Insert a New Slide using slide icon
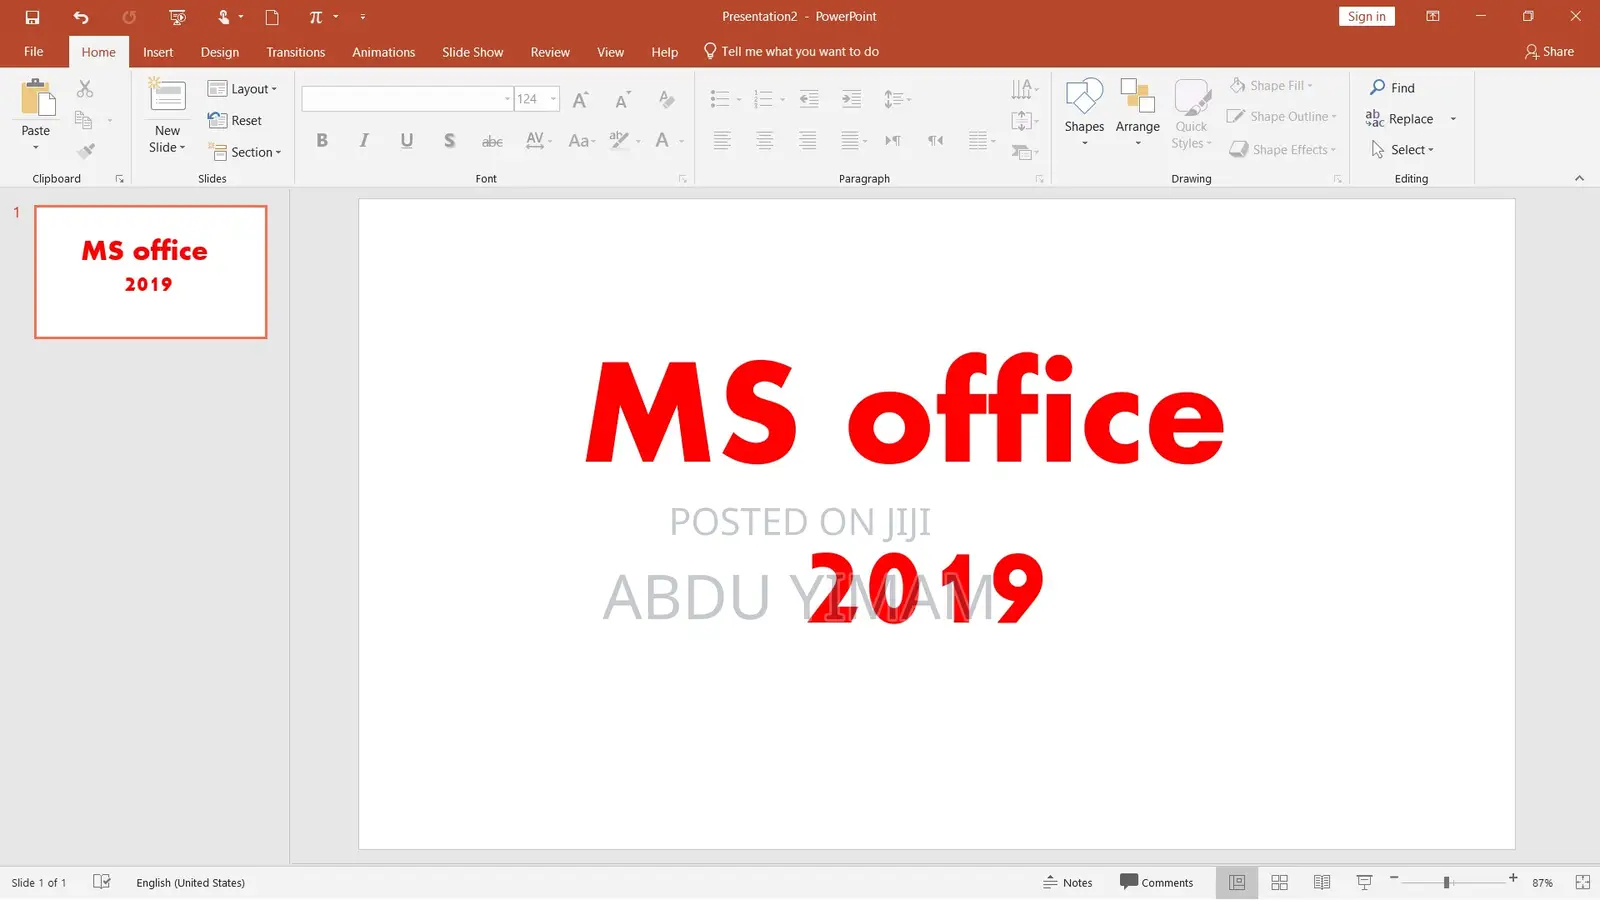Viewport: 1600px width, 900px height. click(x=167, y=96)
